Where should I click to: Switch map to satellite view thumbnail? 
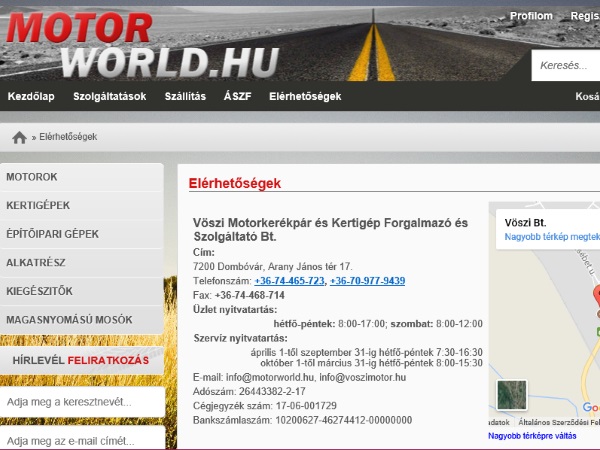(512, 395)
